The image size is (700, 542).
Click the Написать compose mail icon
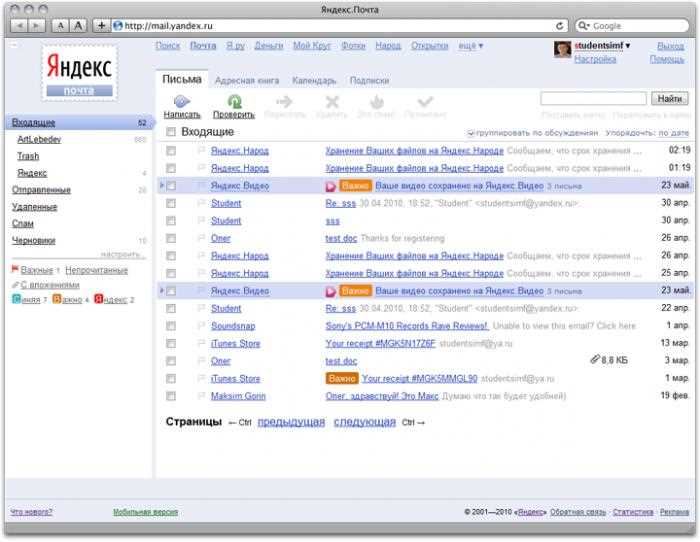tap(181, 101)
